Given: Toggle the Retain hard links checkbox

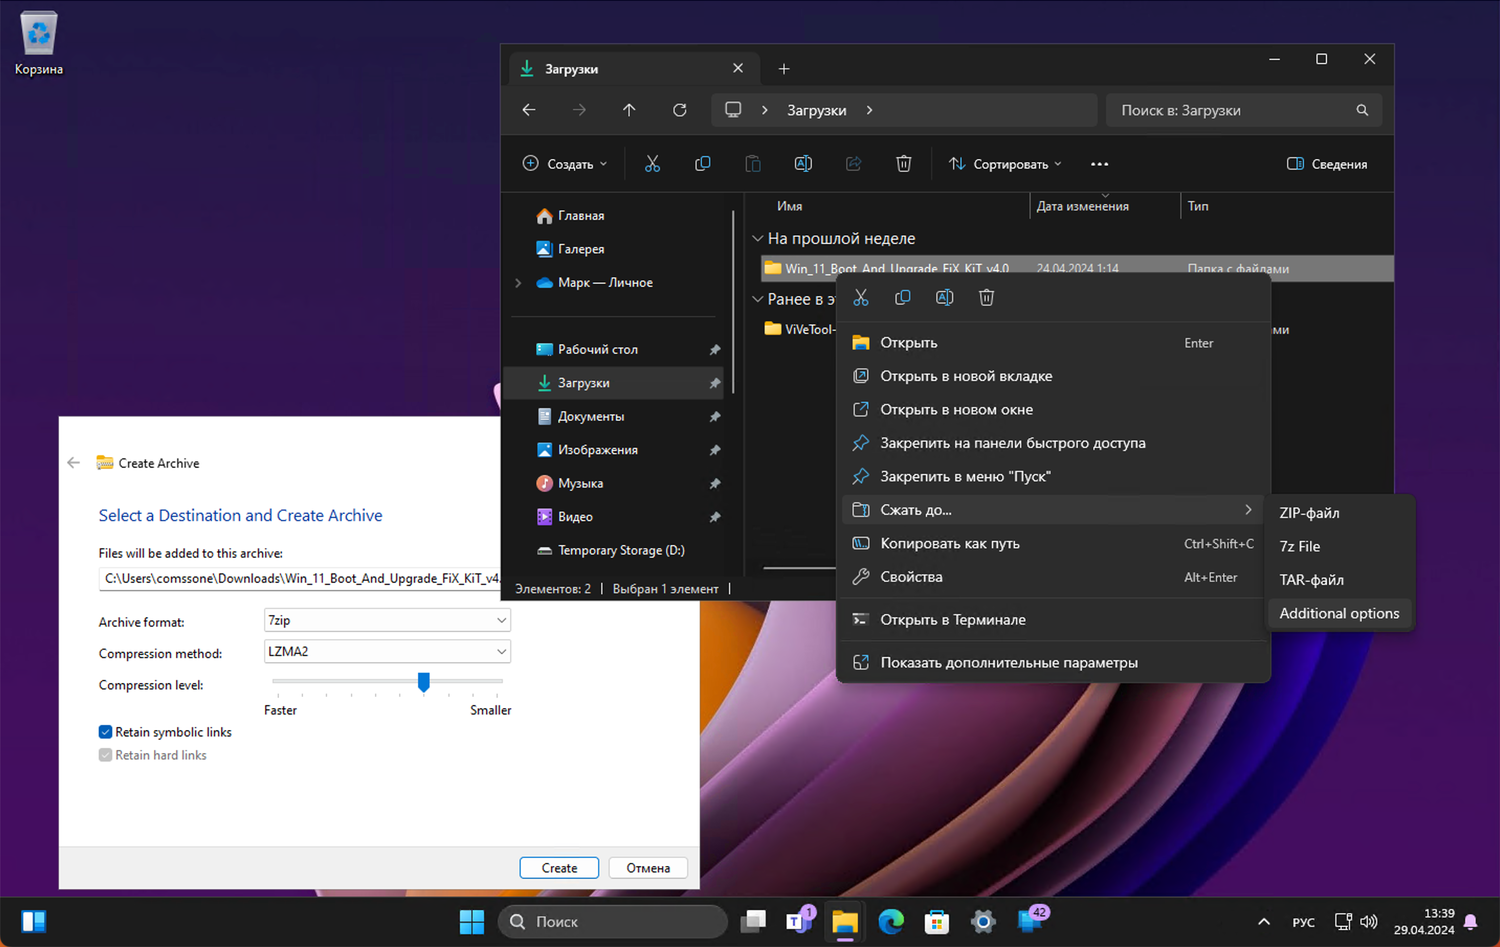Looking at the screenshot, I should [106, 755].
